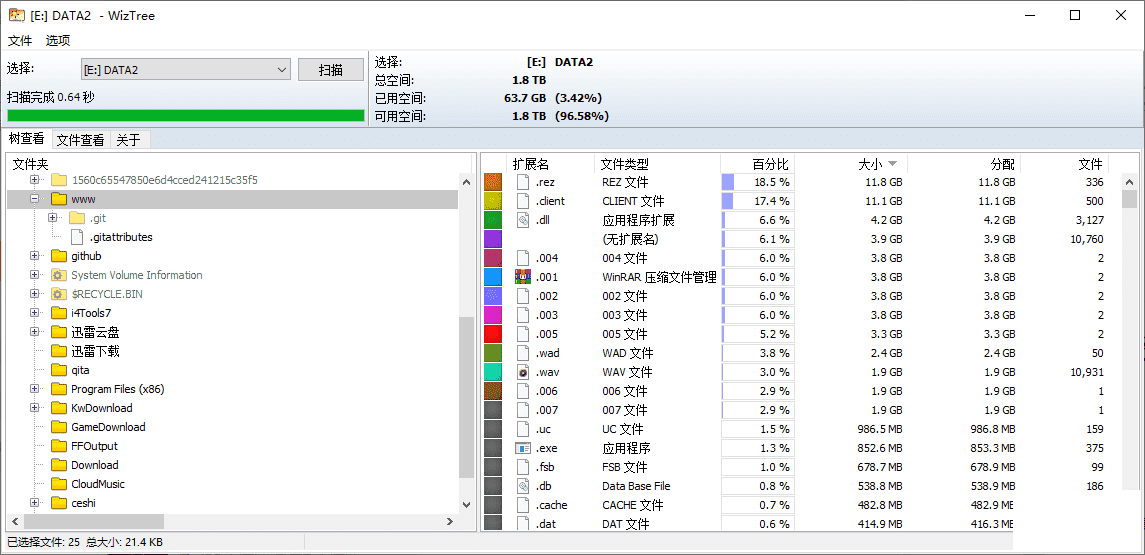Image resolution: width=1145 pixels, height=555 pixels.
Task: Expand the github folder node
Action: [x=35, y=256]
